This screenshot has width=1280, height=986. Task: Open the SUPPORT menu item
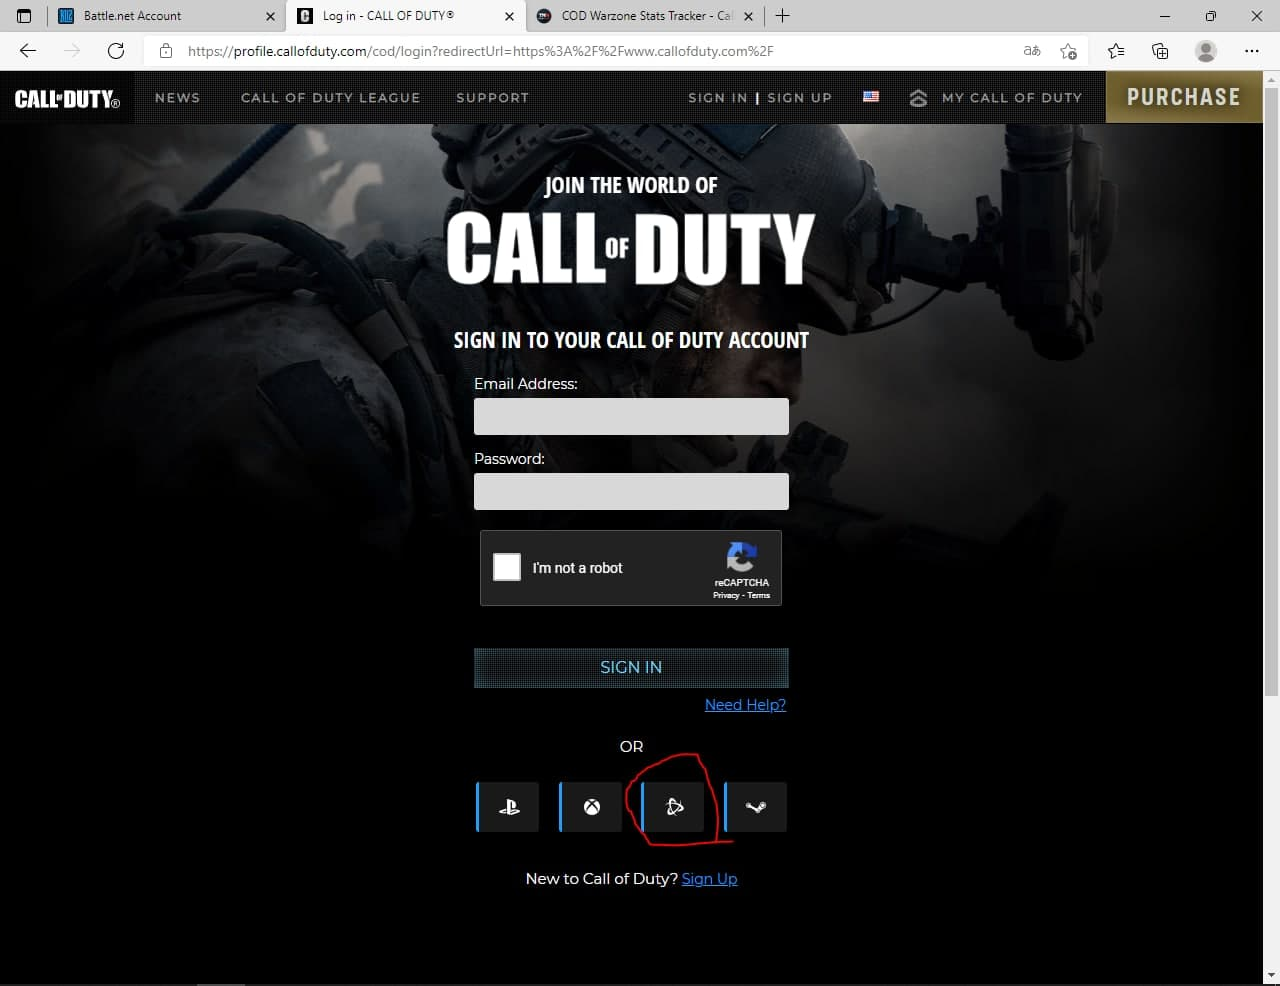[x=492, y=98]
